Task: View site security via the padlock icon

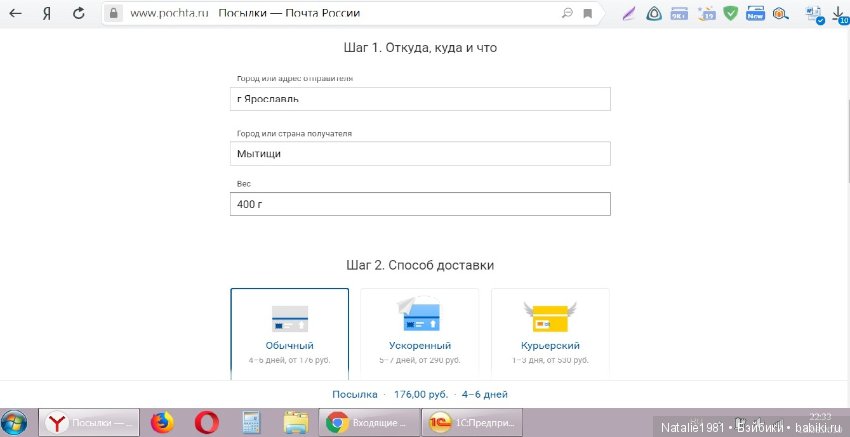Action: pyautogui.click(x=114, y=13)
